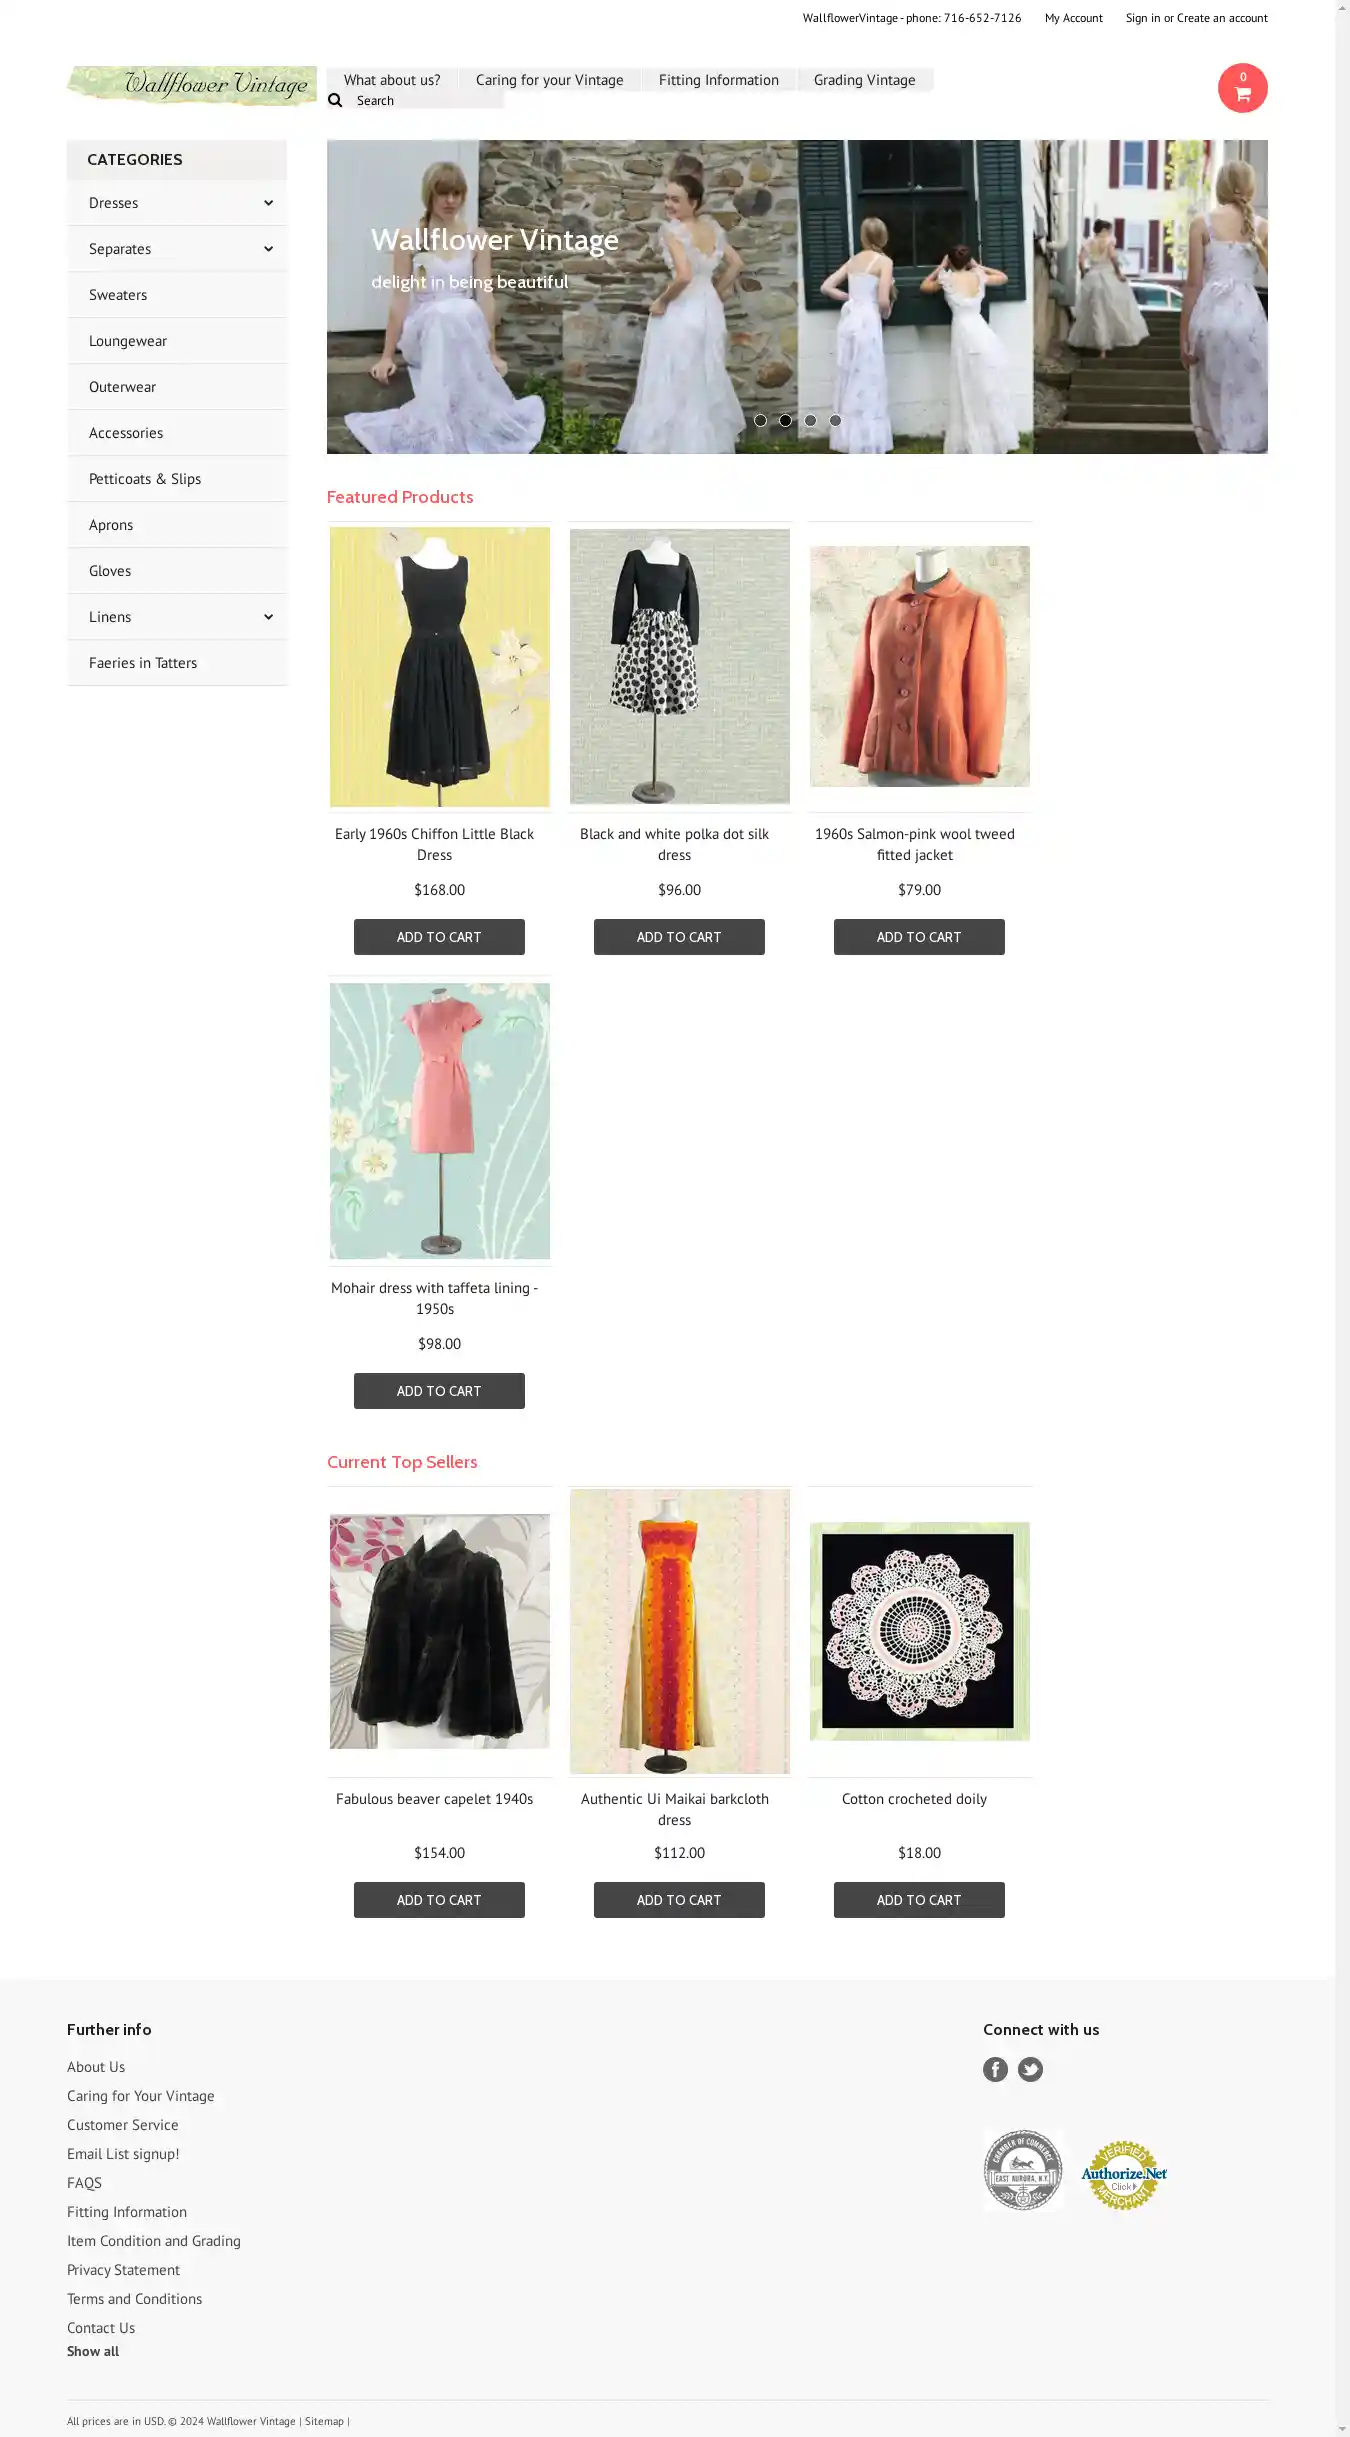Expand the Linens category chevron

[268, 617]
